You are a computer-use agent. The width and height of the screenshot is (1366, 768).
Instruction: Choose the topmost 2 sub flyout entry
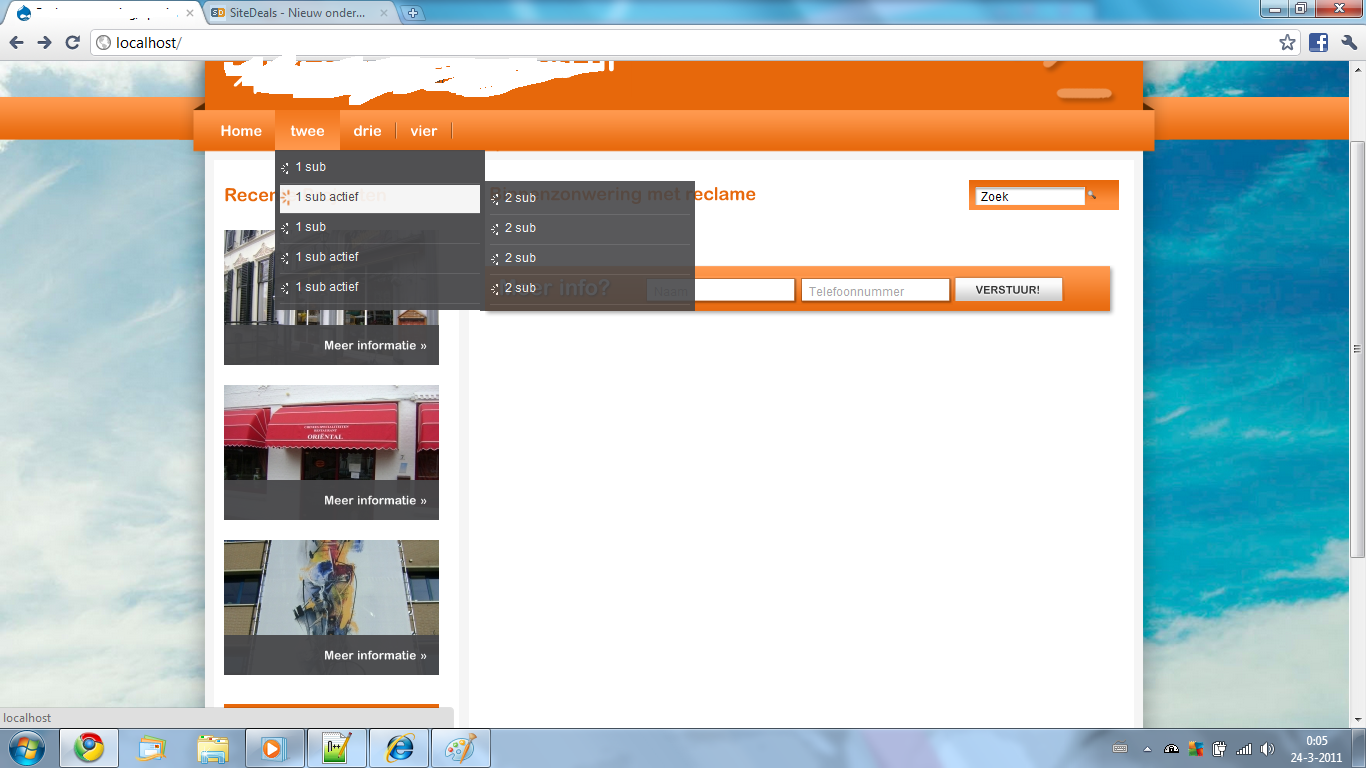tap(590, 198)
